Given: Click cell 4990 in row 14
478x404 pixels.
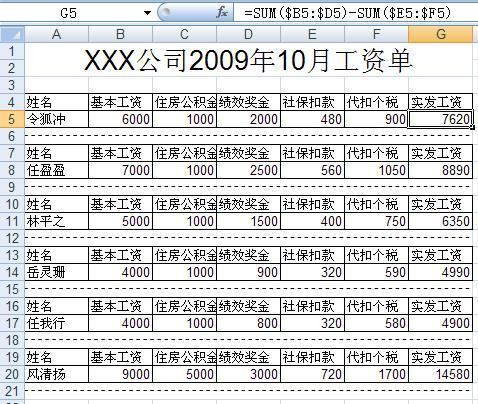Looking at the screenshot, I should 440,272.
